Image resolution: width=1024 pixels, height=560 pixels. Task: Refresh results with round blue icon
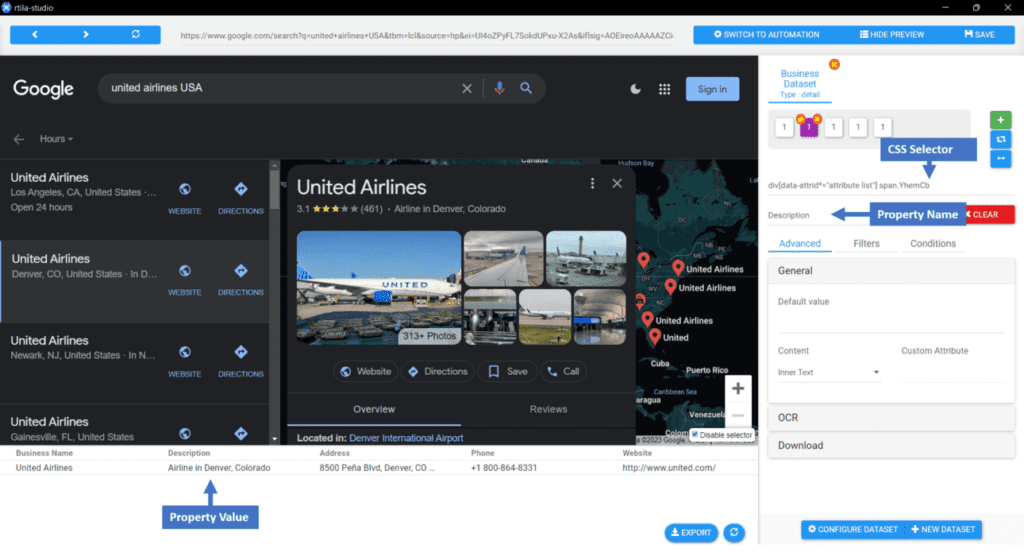tap(734, 533)
